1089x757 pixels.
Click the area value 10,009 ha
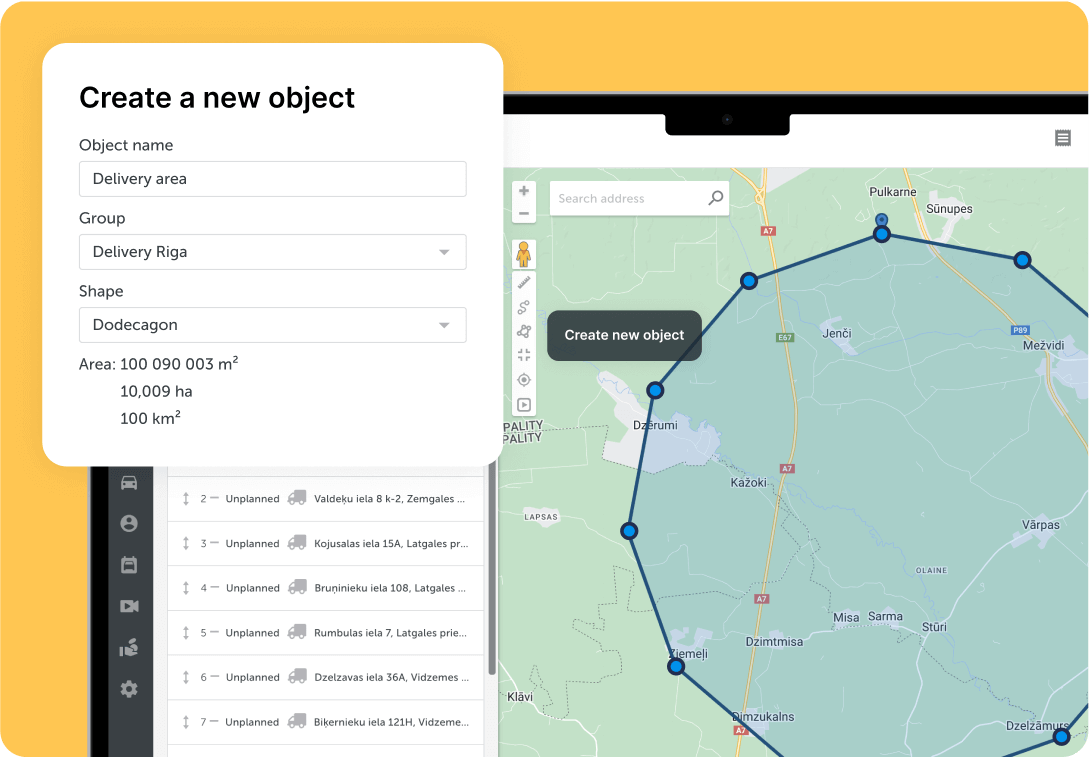pos(156,391)
